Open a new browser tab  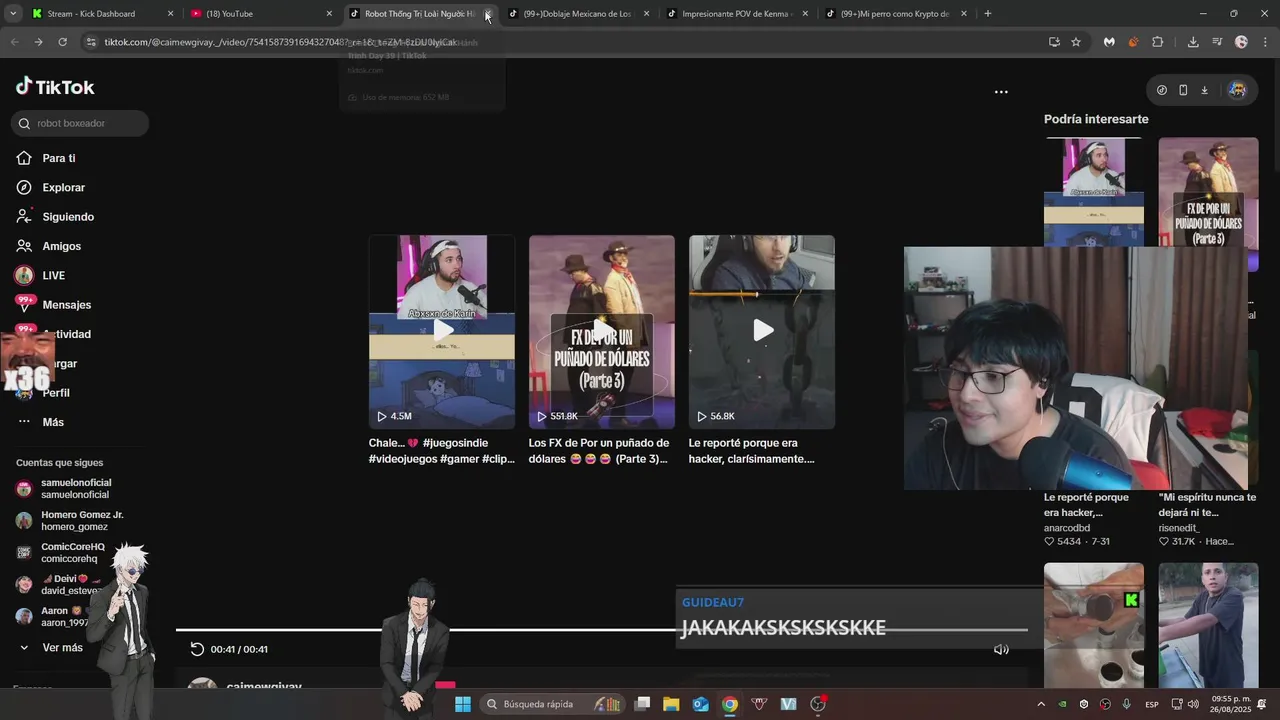click(x=988, y=14)
